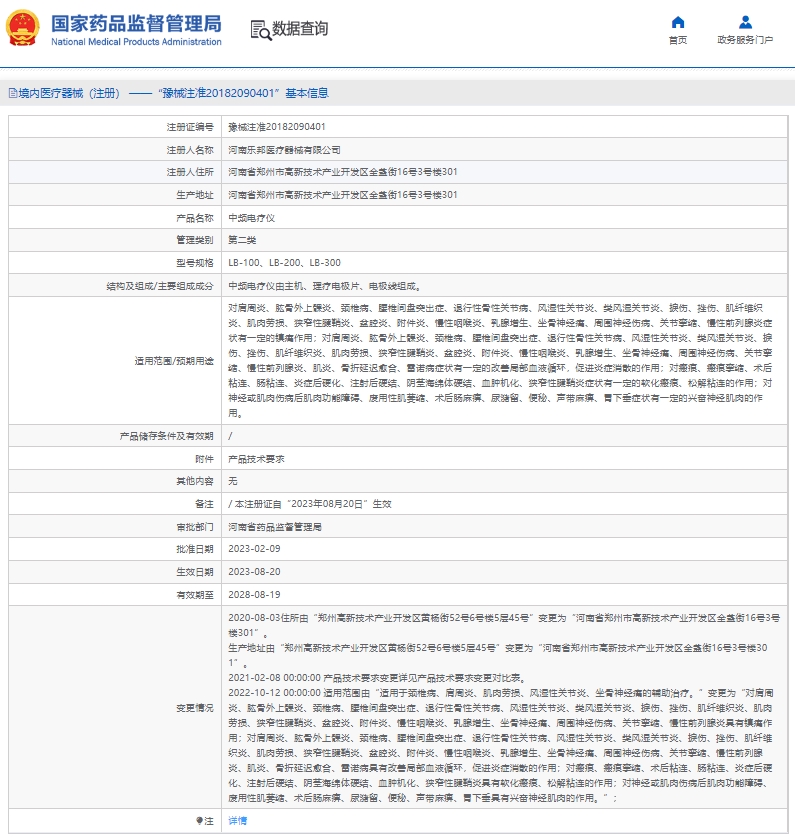Viewport: 795px width, 839px height.
Task: Click the 生产地址 address value
Action: 342,195
